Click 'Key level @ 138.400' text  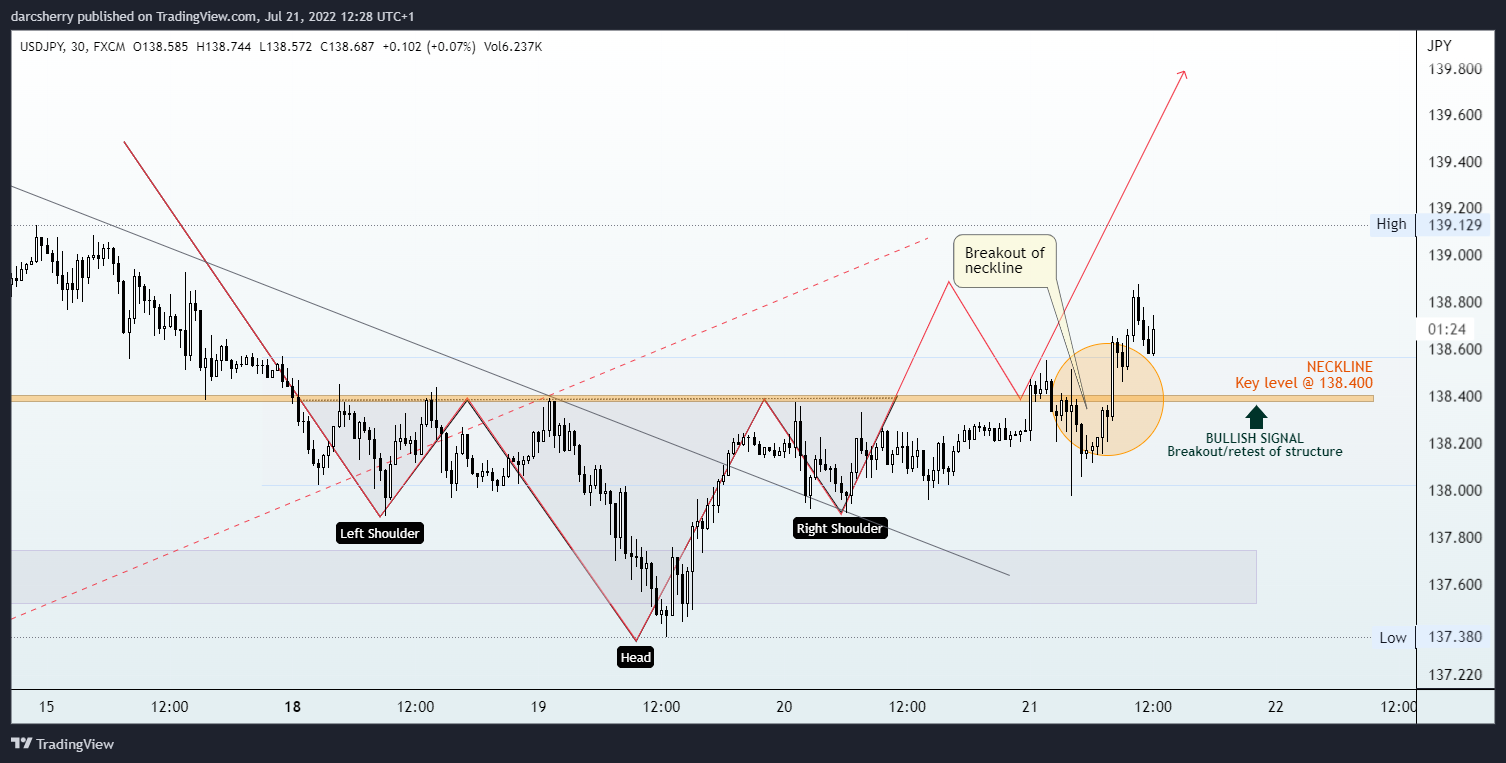click(x=1304, y=382)
